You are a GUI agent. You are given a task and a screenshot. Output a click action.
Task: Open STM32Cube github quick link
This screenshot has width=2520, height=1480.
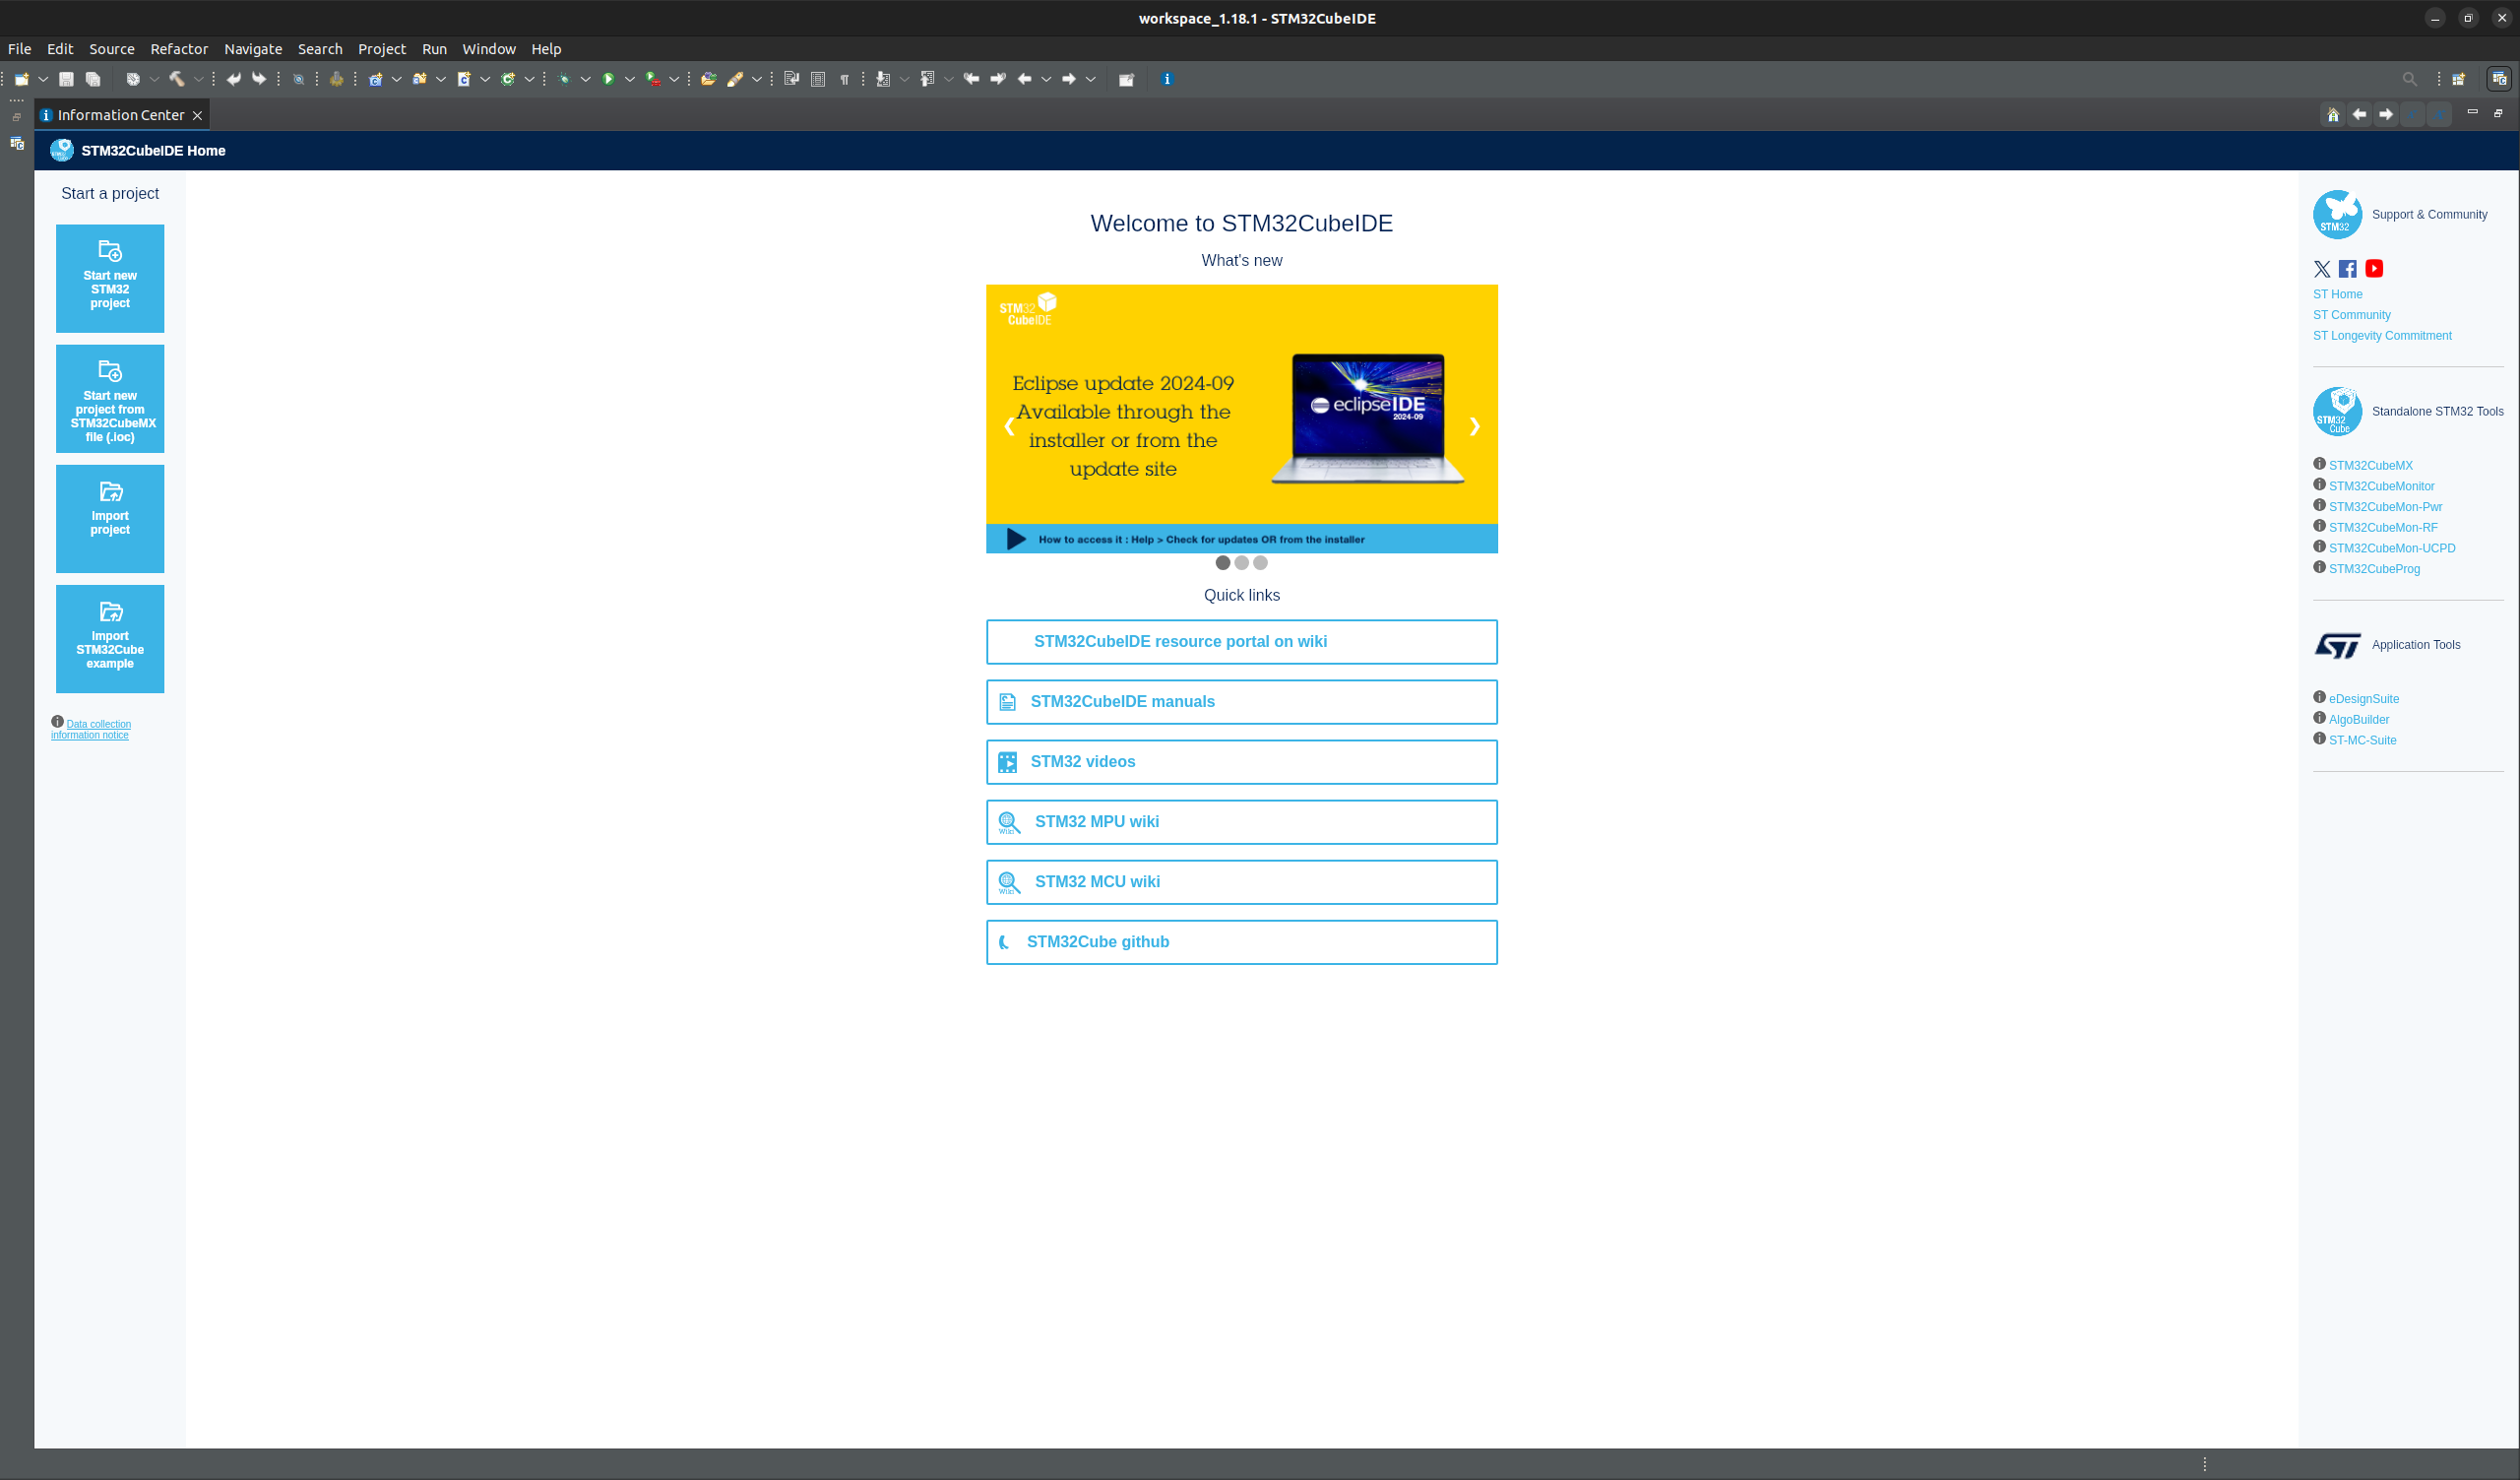tap(1241, 942)
